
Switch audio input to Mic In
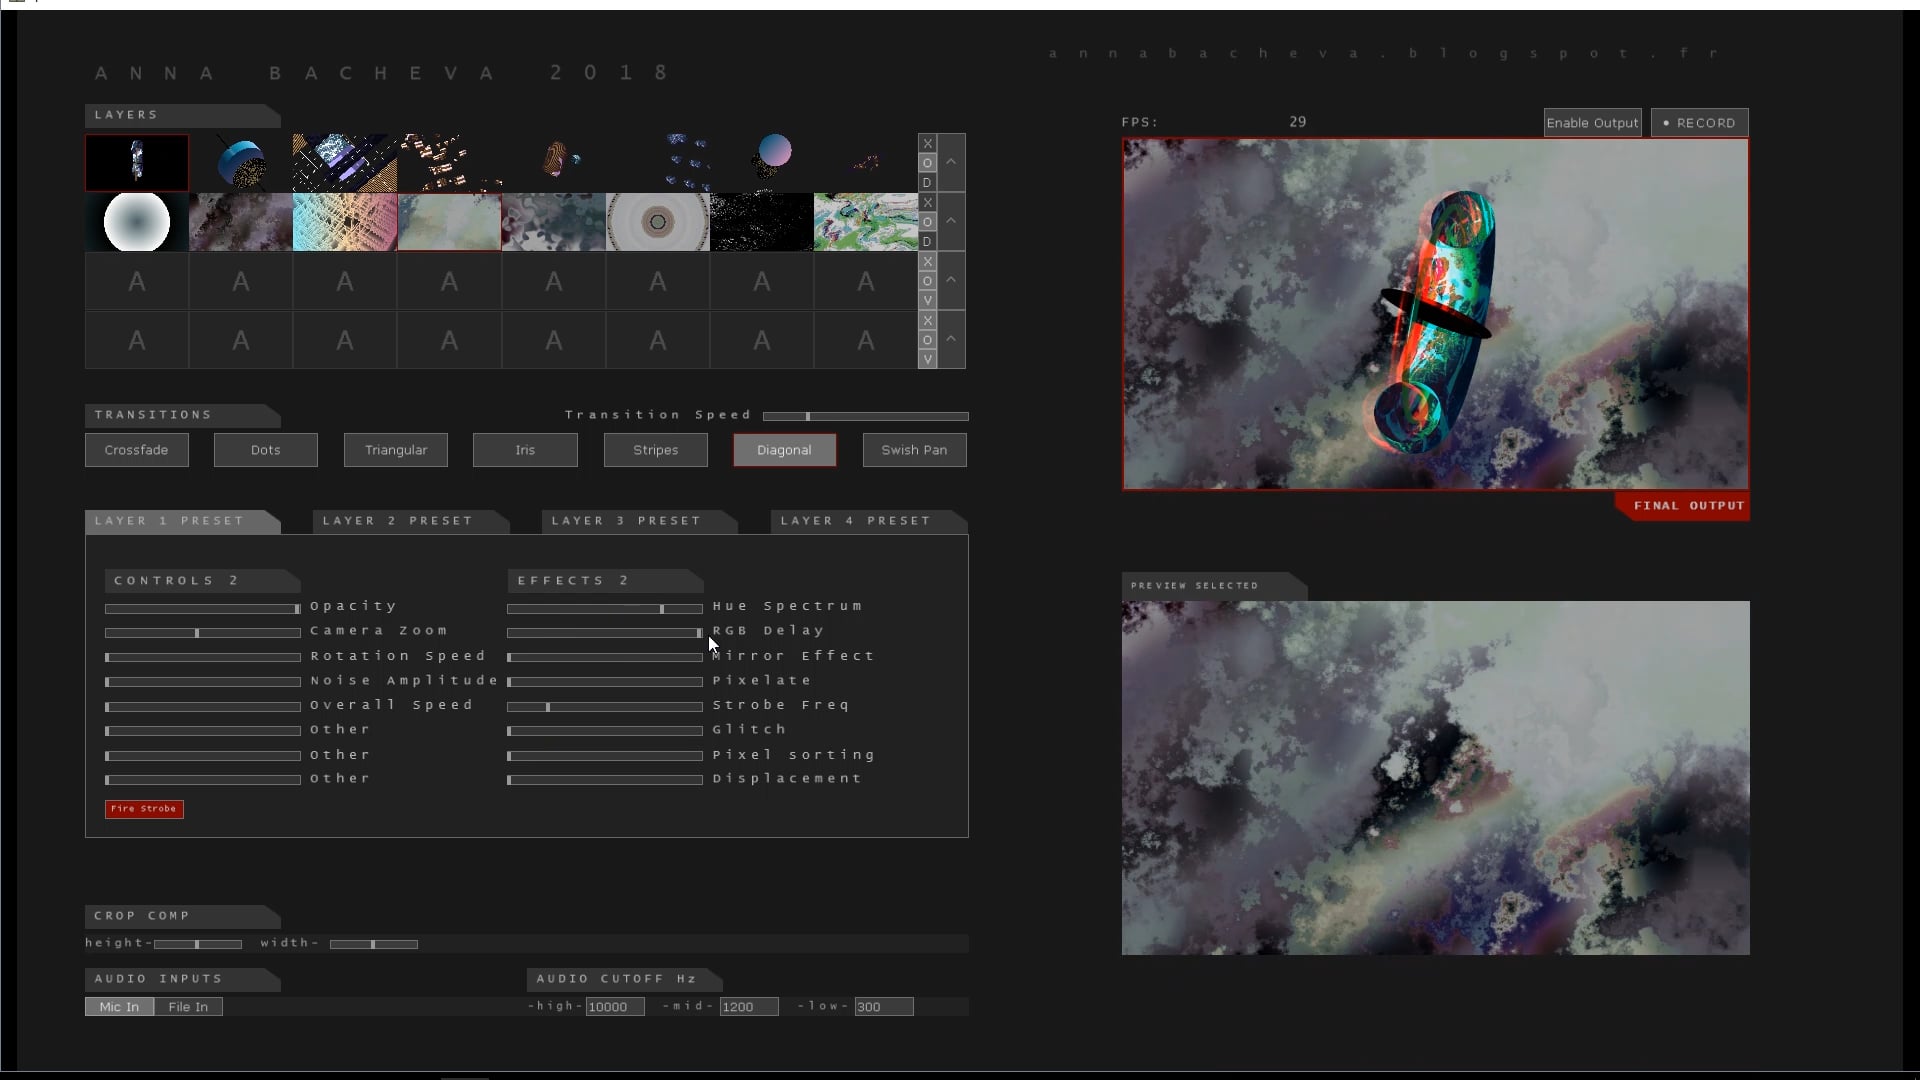click(x=119, y=1006)
